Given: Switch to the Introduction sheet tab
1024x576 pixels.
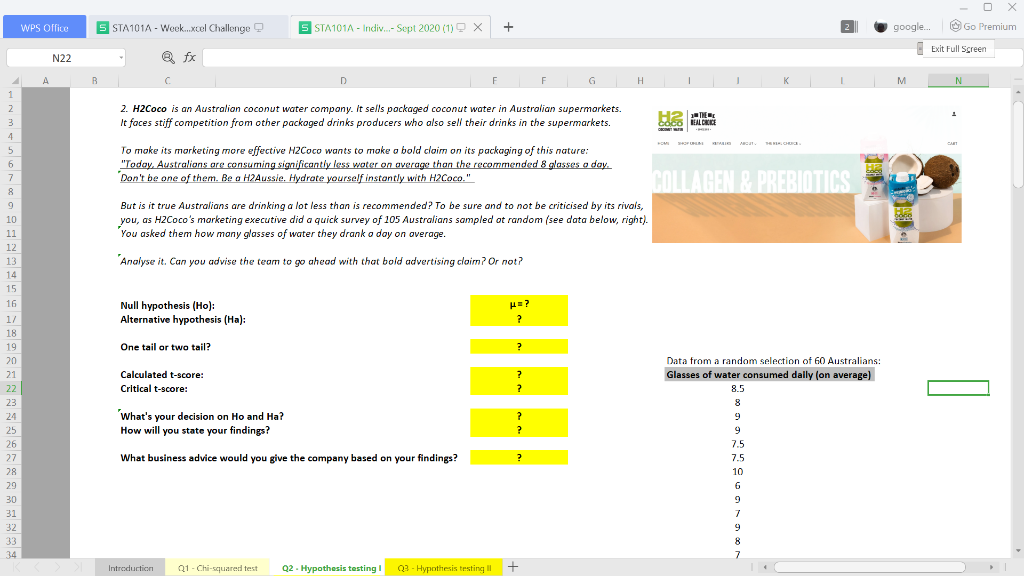Looking at the screenshot, I should [x=132, y=566].
